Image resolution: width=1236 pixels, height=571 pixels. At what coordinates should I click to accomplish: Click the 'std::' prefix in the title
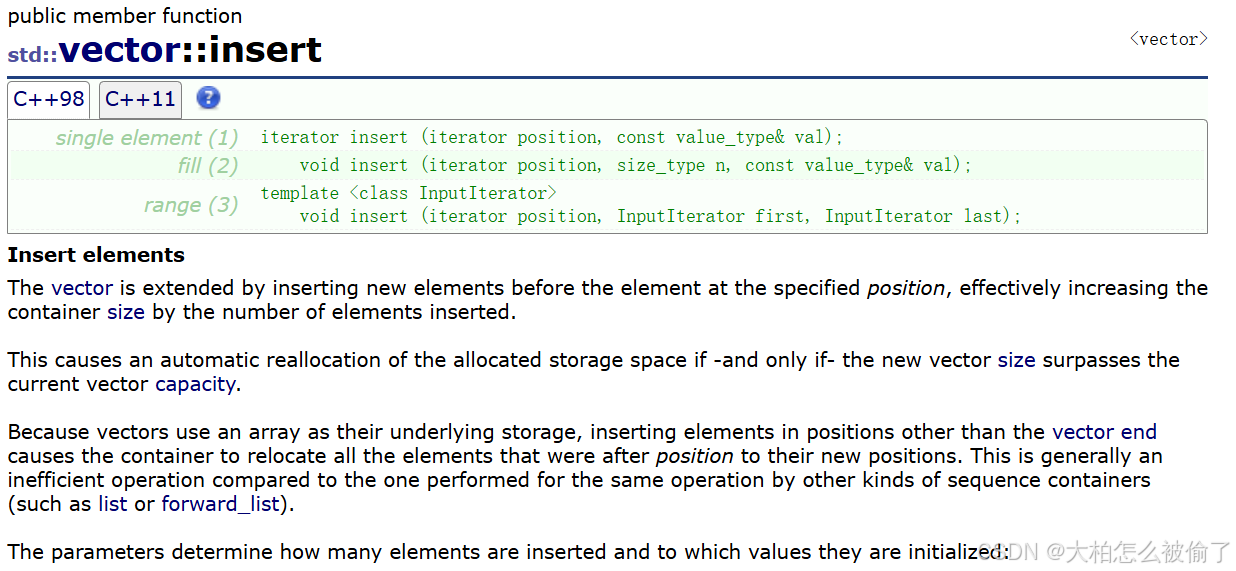click(x=32, y=54)
